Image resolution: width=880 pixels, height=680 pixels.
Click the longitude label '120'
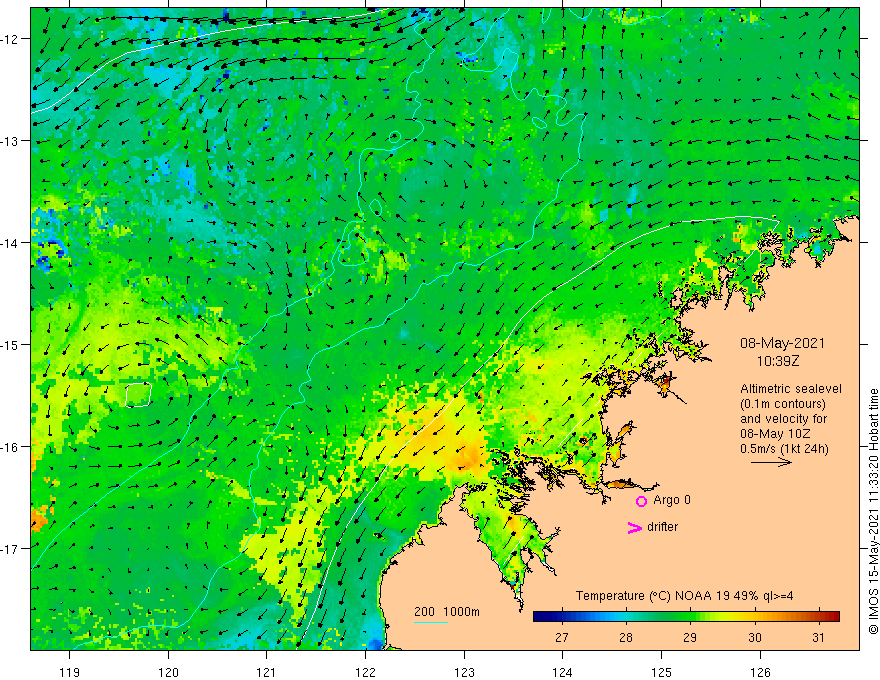click(x=168, y=672)
